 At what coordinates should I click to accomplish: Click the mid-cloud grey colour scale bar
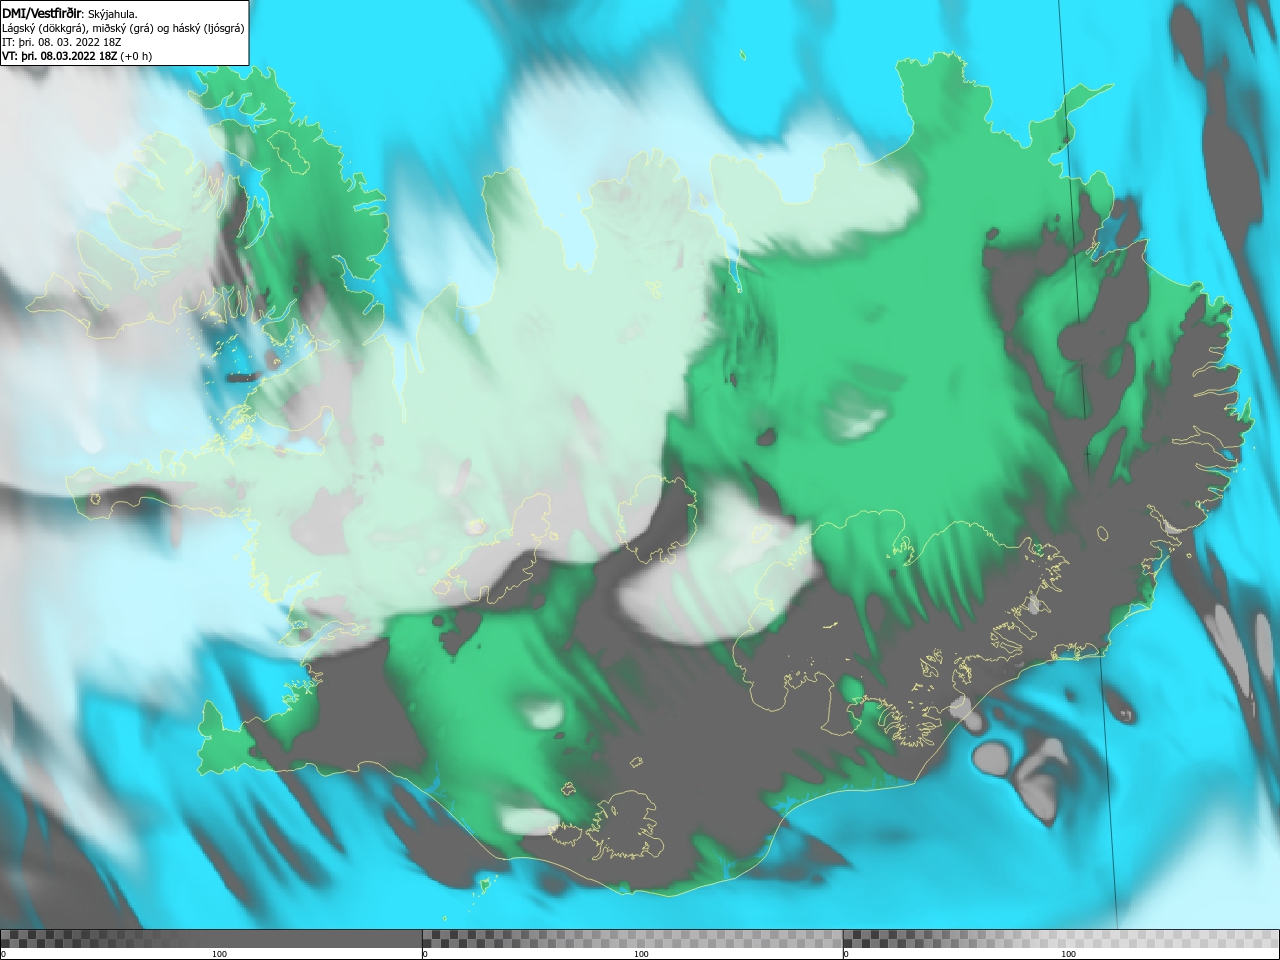point(632,938)
